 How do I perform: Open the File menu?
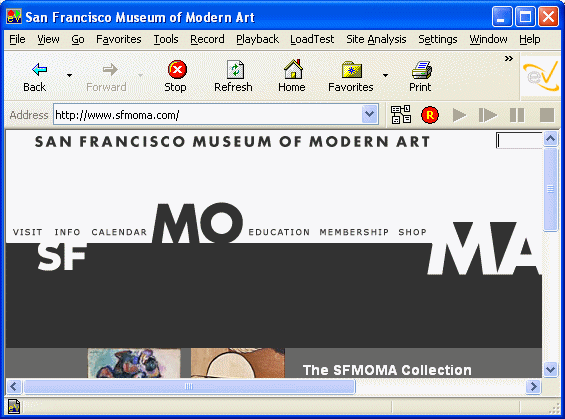17,39
